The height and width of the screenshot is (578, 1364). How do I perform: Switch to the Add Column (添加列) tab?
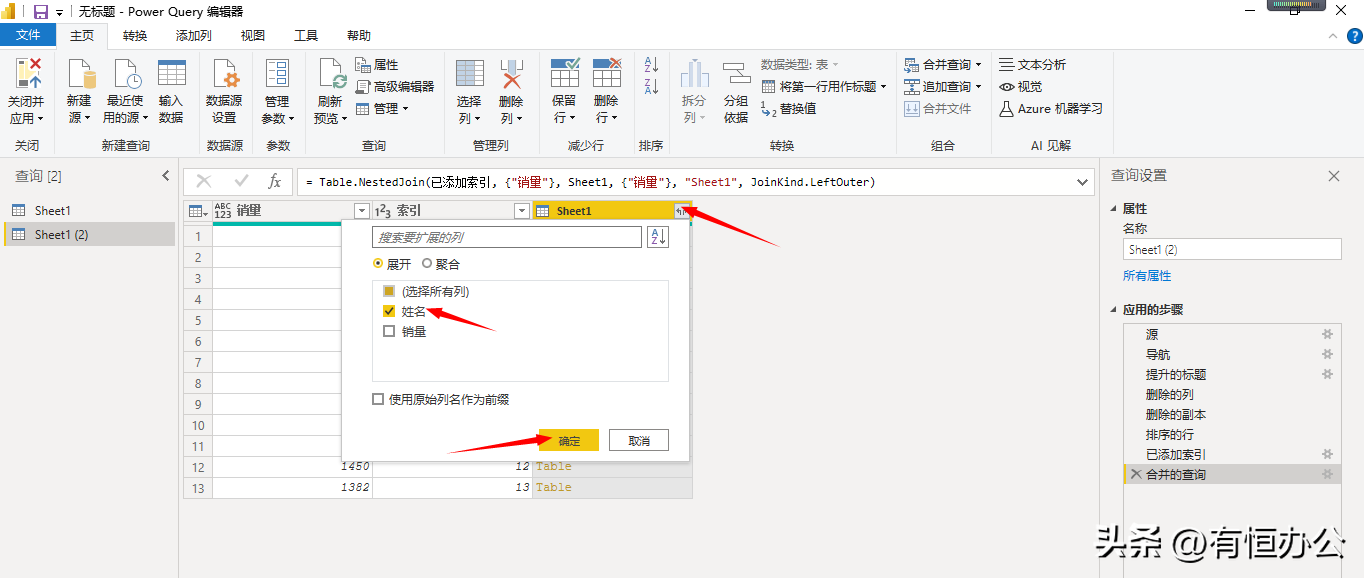pyautogui.click(x=193, y=36)
